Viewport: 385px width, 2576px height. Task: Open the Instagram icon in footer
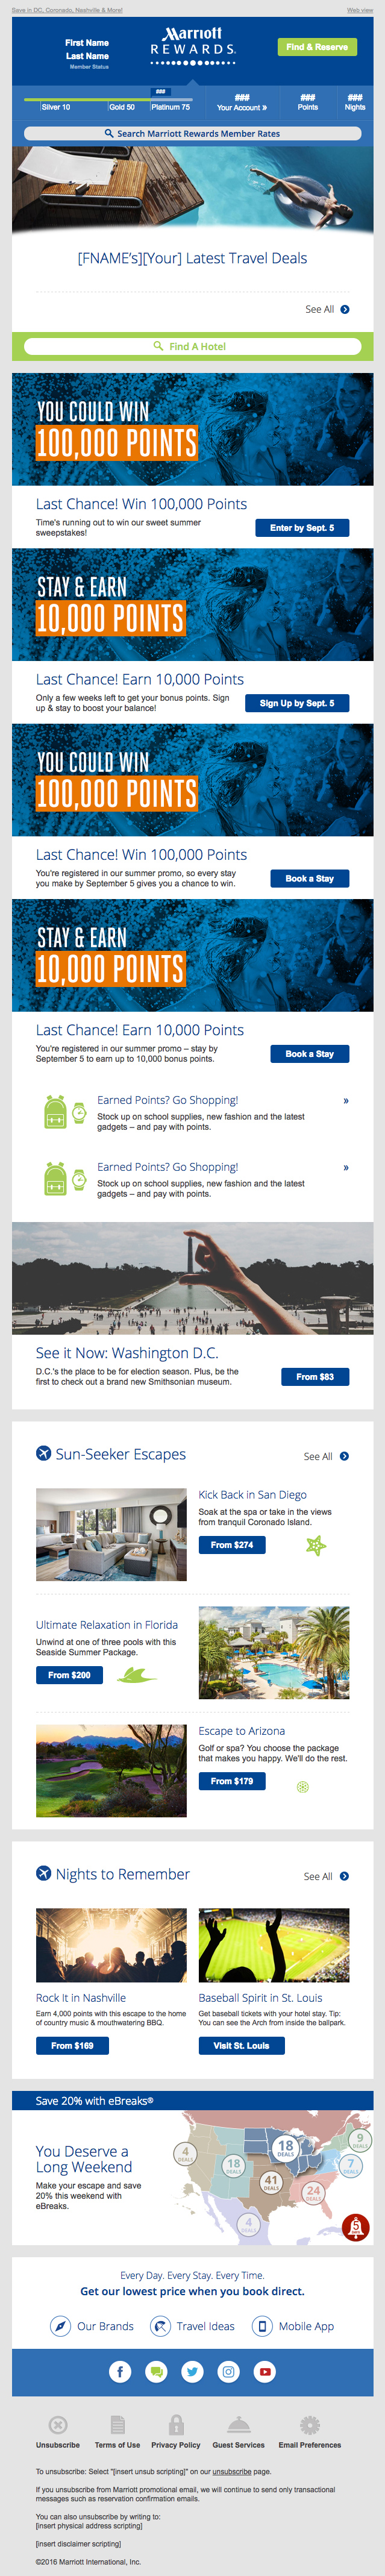pyautogui.click(x=229, y=2371)
